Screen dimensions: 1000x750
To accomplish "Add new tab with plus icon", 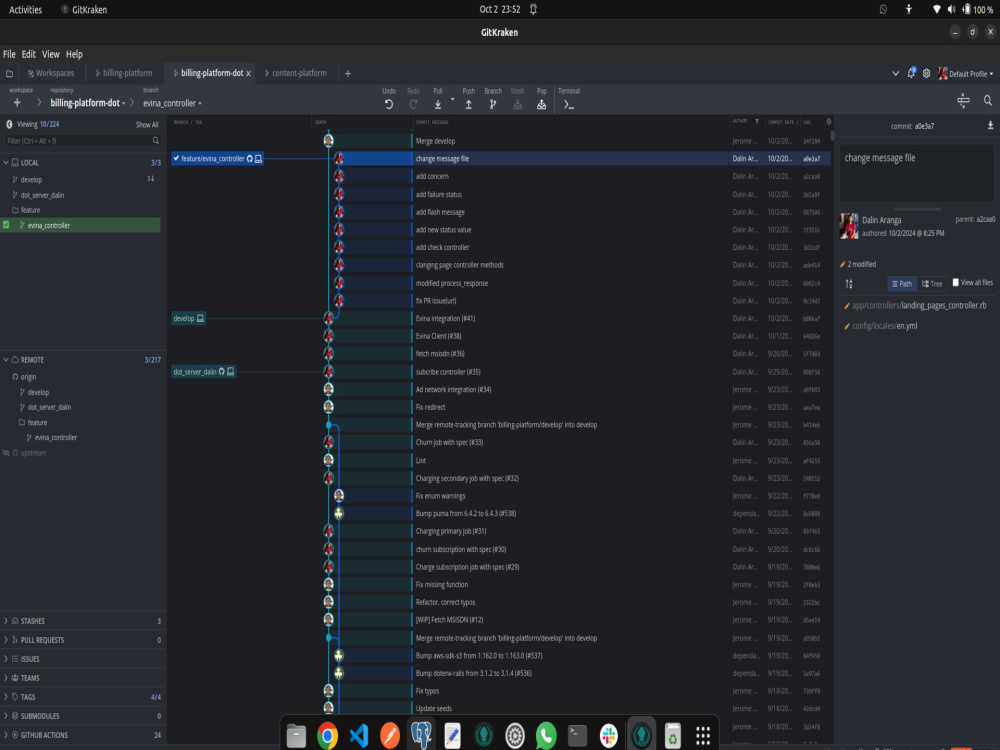I will pos(348,73).
